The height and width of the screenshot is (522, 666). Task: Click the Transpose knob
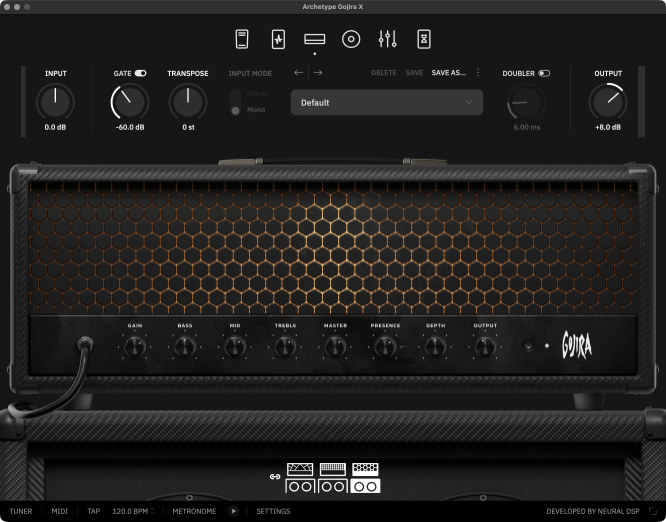188,102
